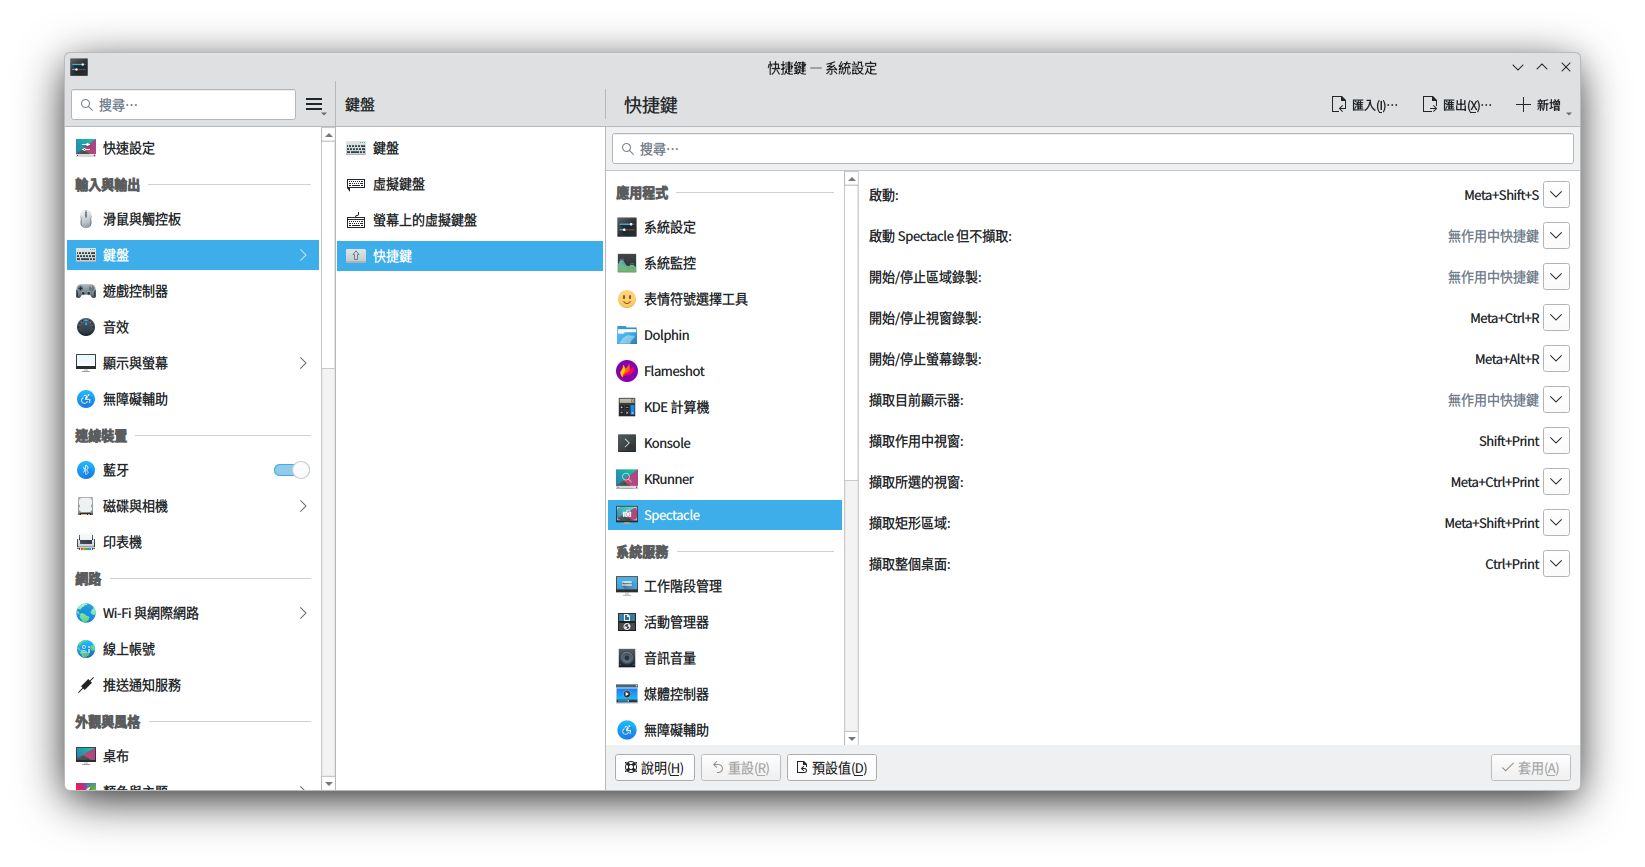The image size is (1645, 867).
Task: Toggle the 藍牙 Bluetooth switch
Action: pos(292,470)
